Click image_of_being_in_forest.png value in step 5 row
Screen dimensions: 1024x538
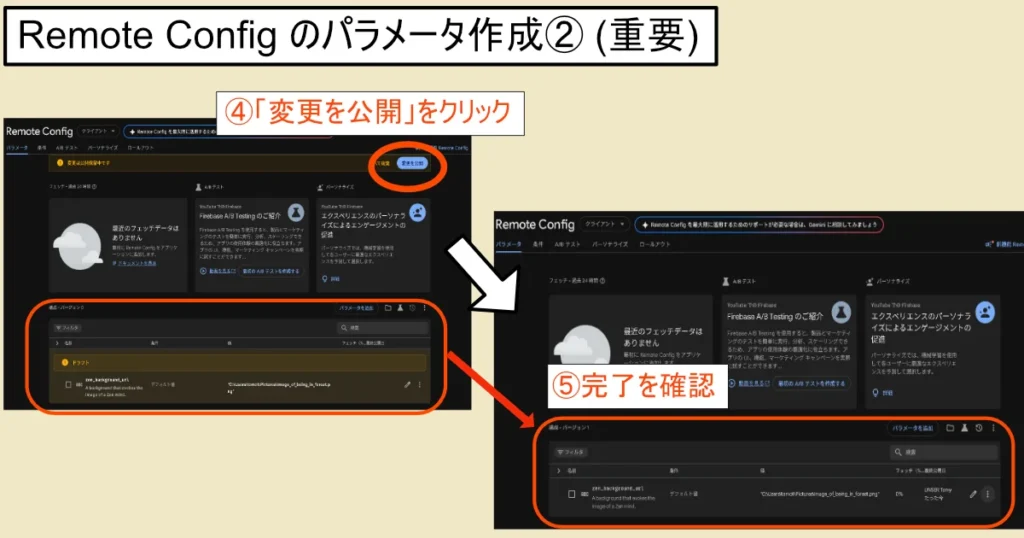(x=820, y=494)
